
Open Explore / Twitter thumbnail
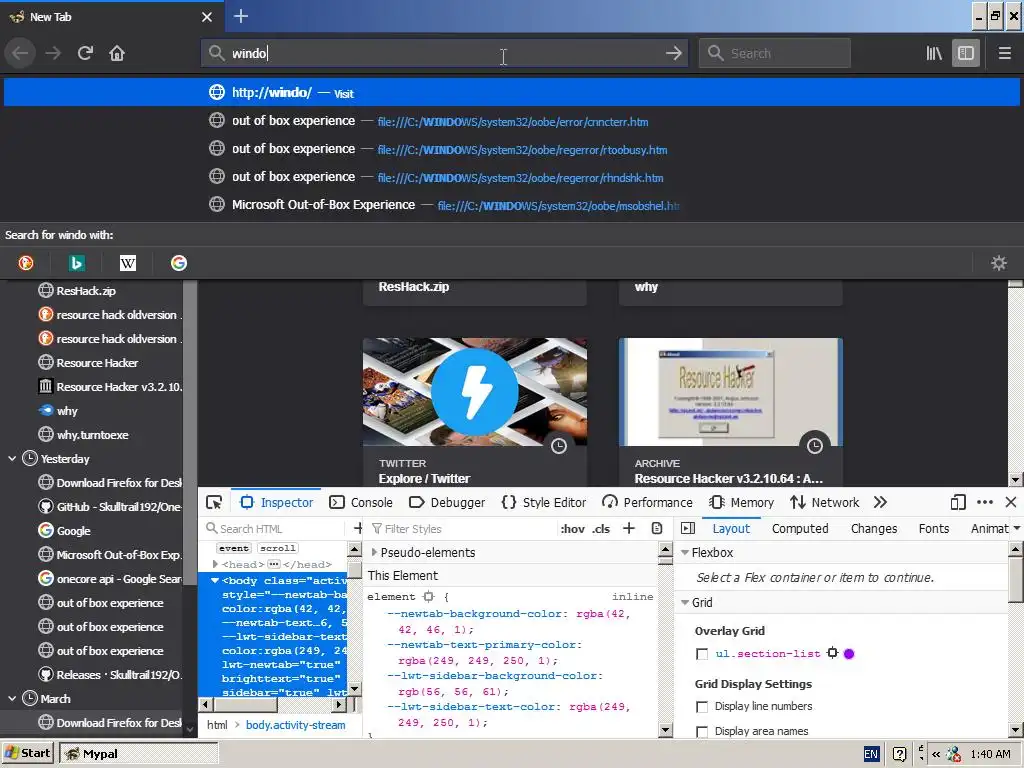point(475,412)
